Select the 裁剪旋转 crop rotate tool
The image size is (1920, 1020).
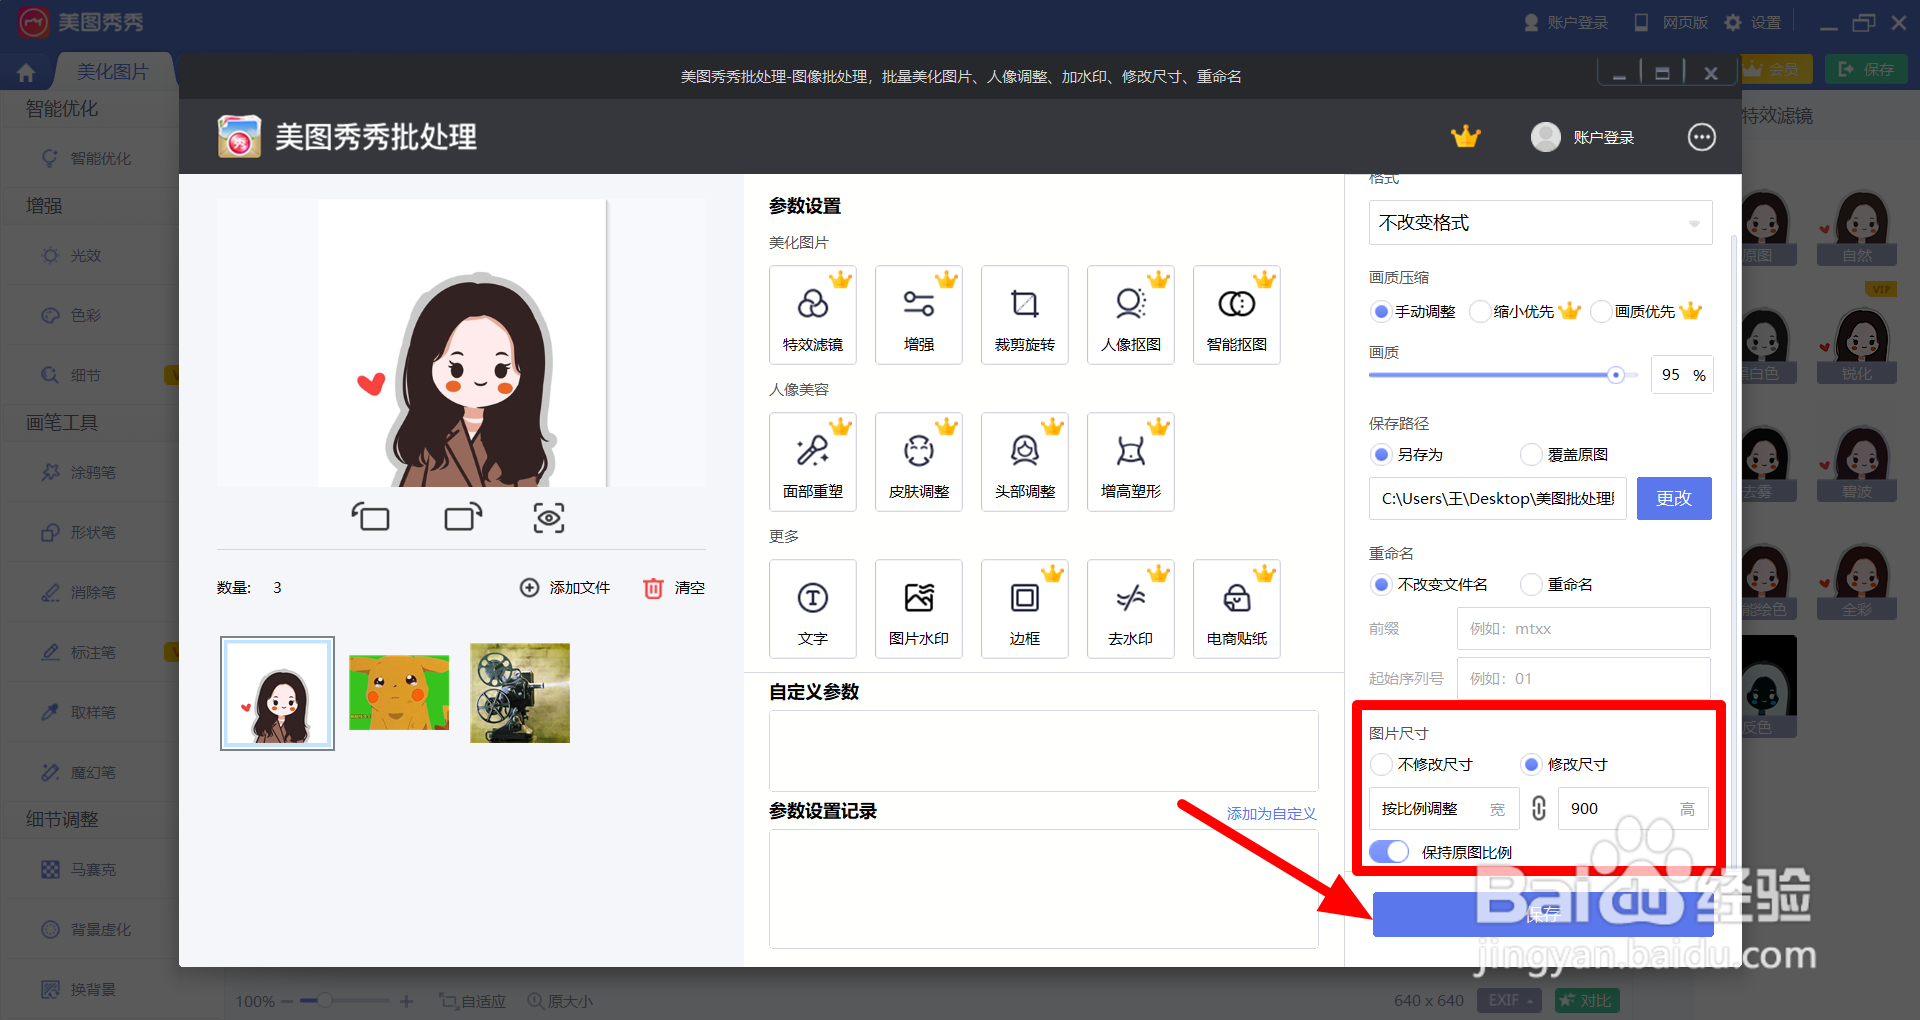pos(1024,315)
